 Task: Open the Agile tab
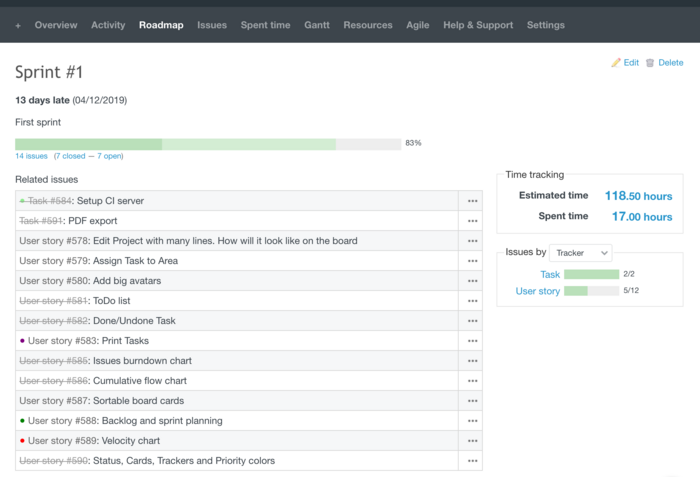pyautogui.click(x=417, y=25)
